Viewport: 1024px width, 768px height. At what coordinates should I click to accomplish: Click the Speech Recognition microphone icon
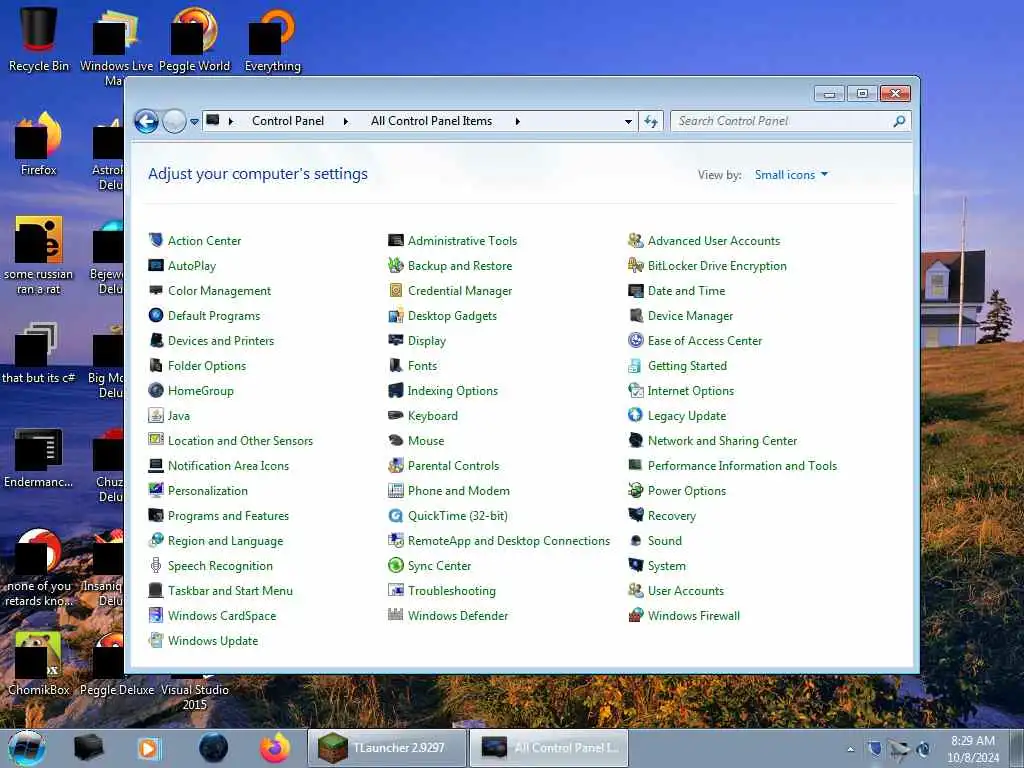(x=155, y=566)
